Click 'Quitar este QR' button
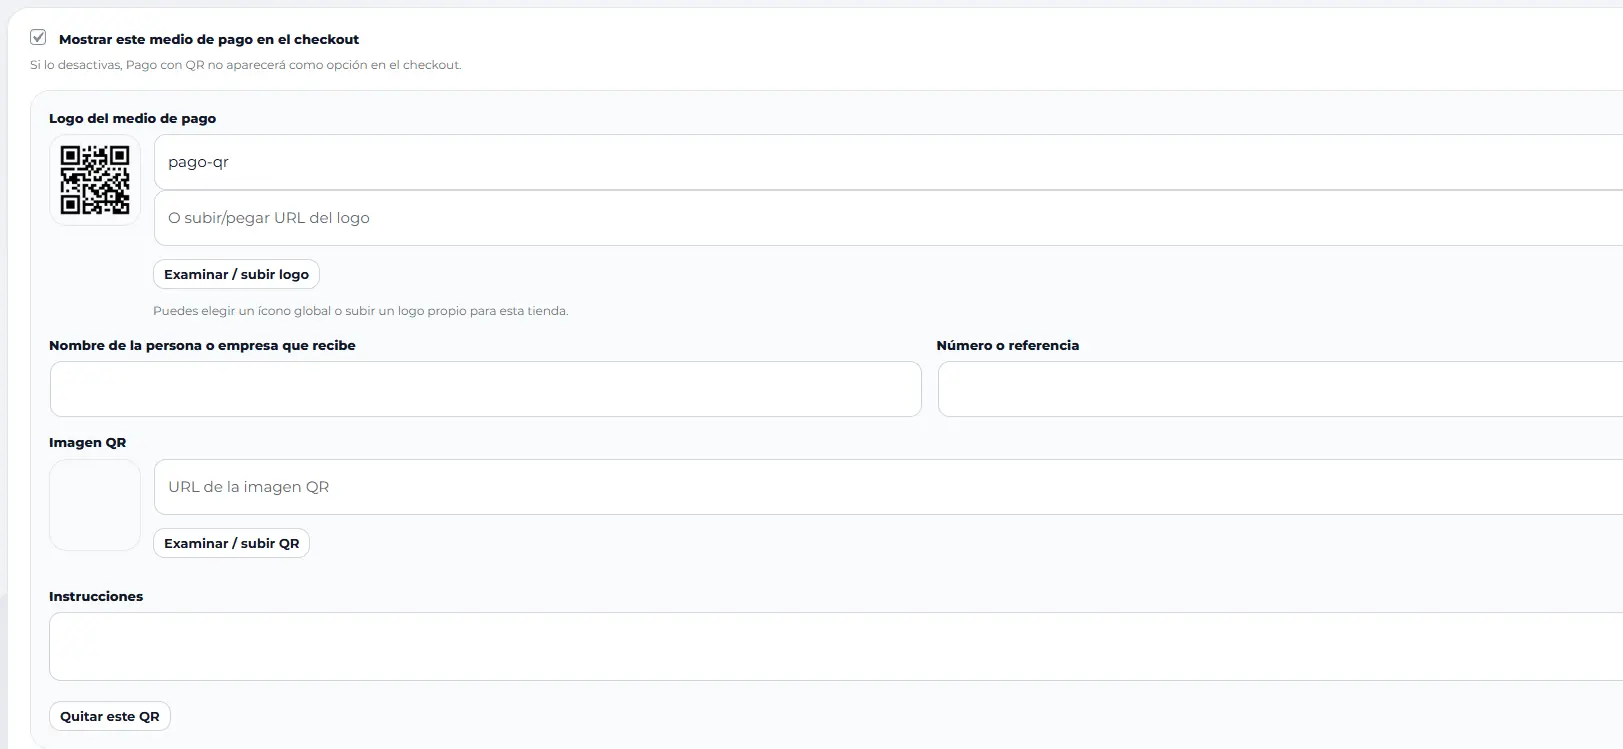The image size is (1623, 749). [x=110, y=716]
